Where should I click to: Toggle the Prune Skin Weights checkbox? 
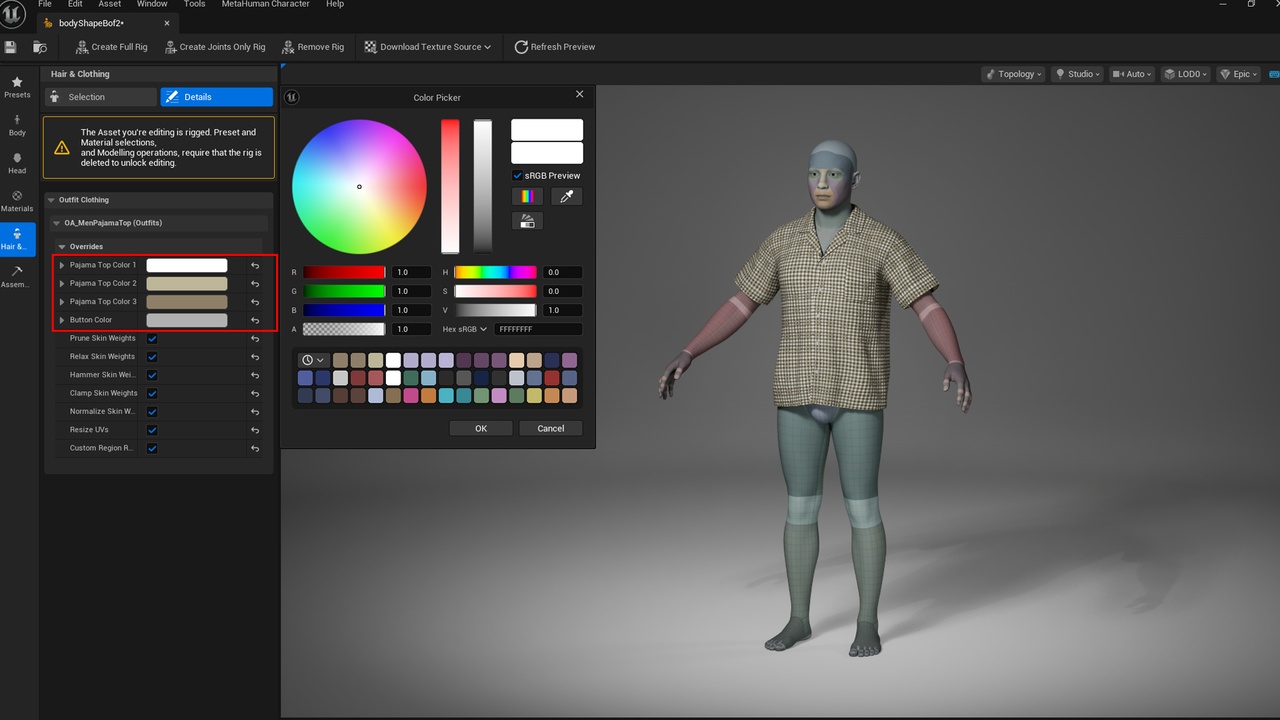[x=152, y=338]
